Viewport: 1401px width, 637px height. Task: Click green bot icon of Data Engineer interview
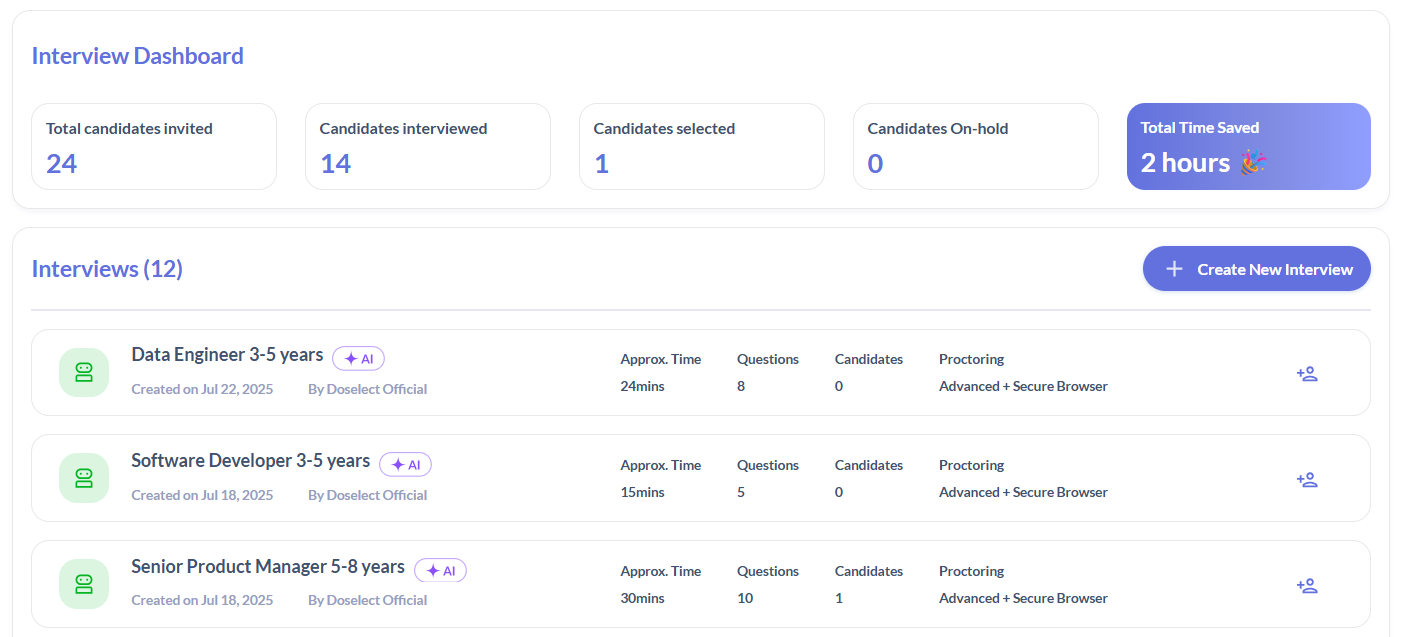coord(84,372)
